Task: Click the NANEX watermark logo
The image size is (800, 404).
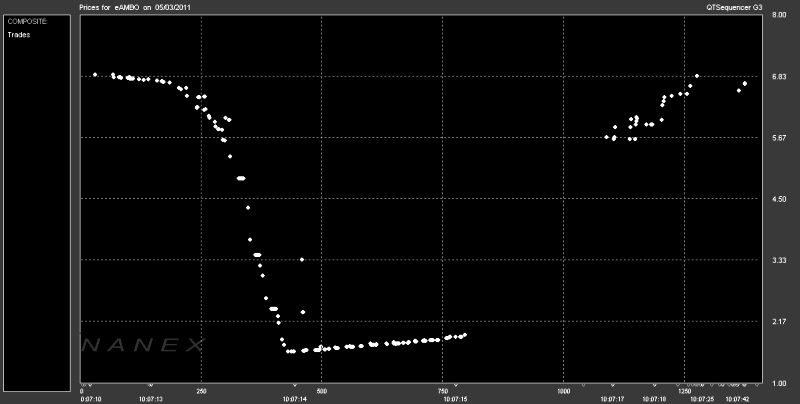Action: (x=143, y=345)
